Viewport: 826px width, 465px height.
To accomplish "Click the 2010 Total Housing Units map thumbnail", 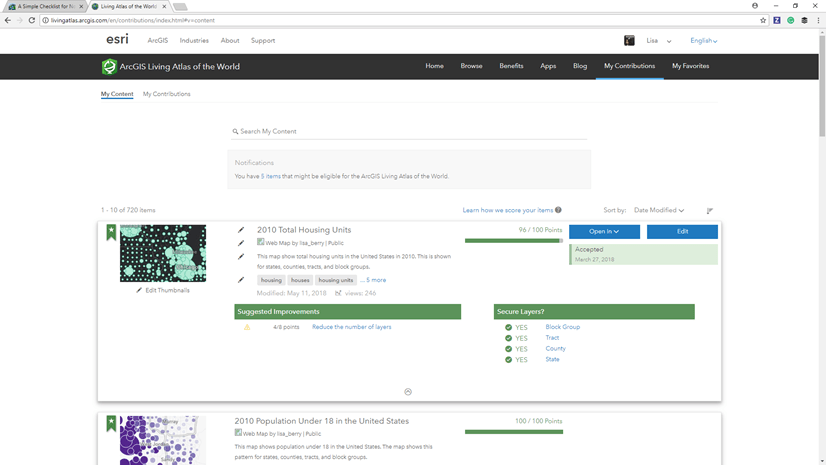I will coord(163,253).
